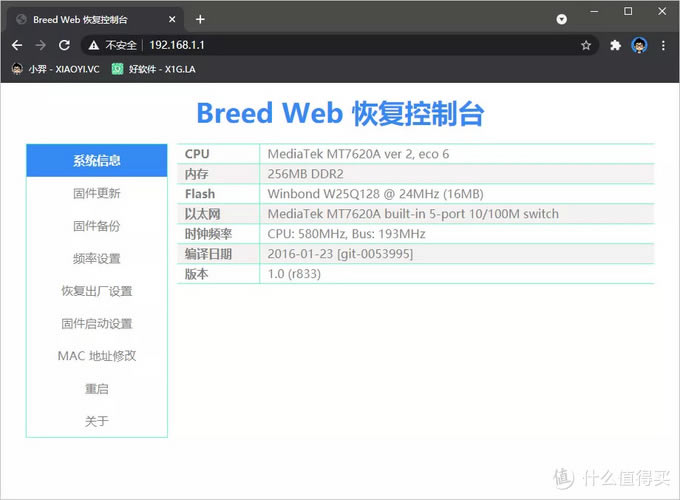The width and height of the screenshot is (680, 500).
Task: Click the Flash row label
Action: (x=200, y=194)
